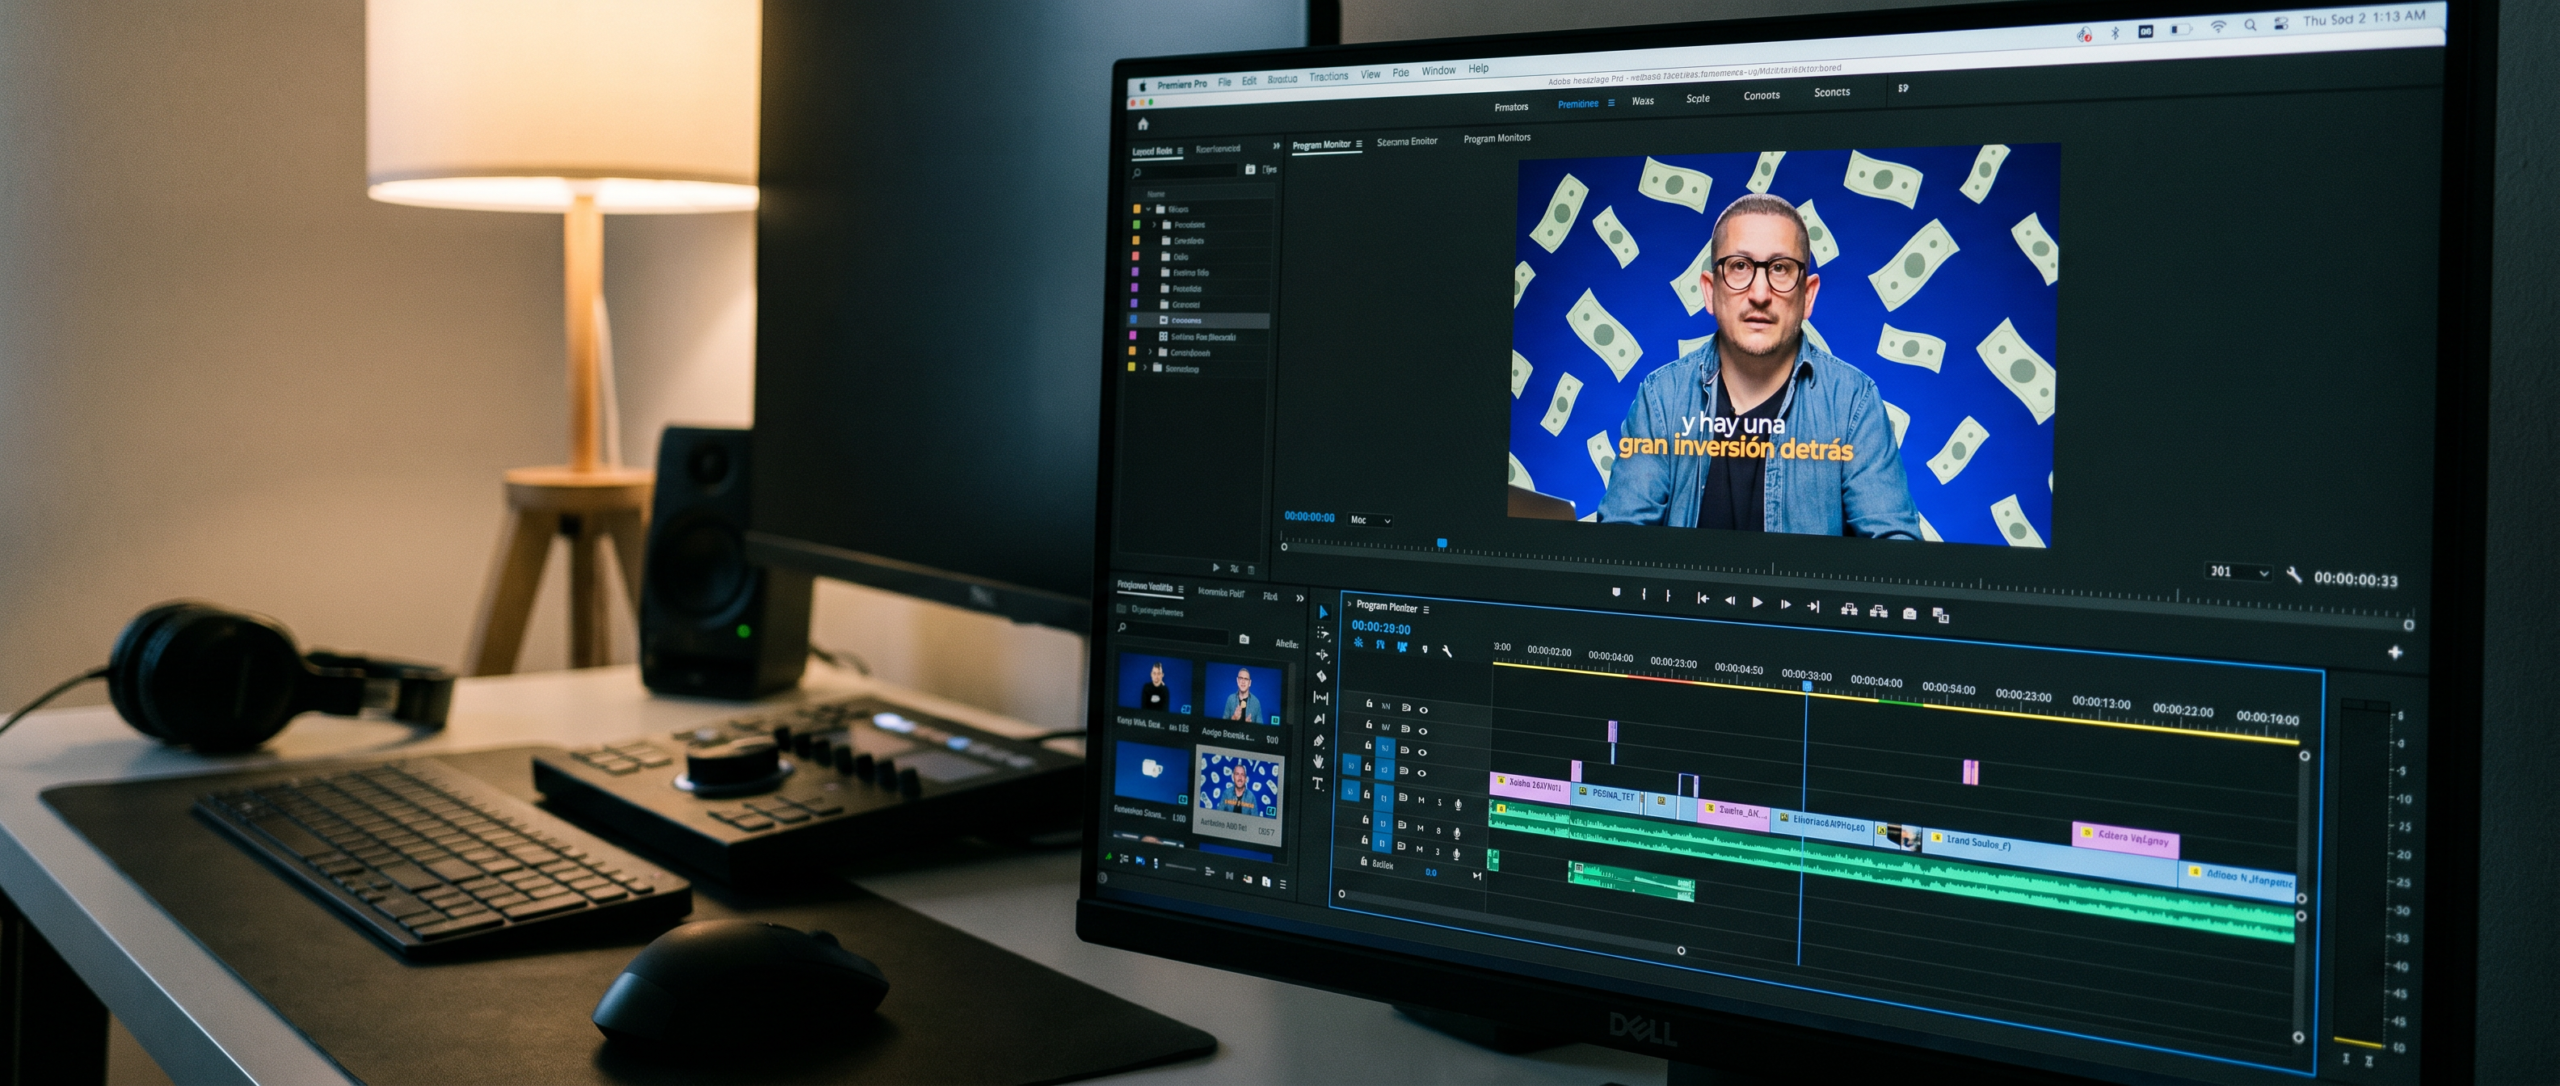Click the Wi-Fi icon in menu bar
The image size is (2560, 1086).
pyautogui.click(x=2217, y=27)
